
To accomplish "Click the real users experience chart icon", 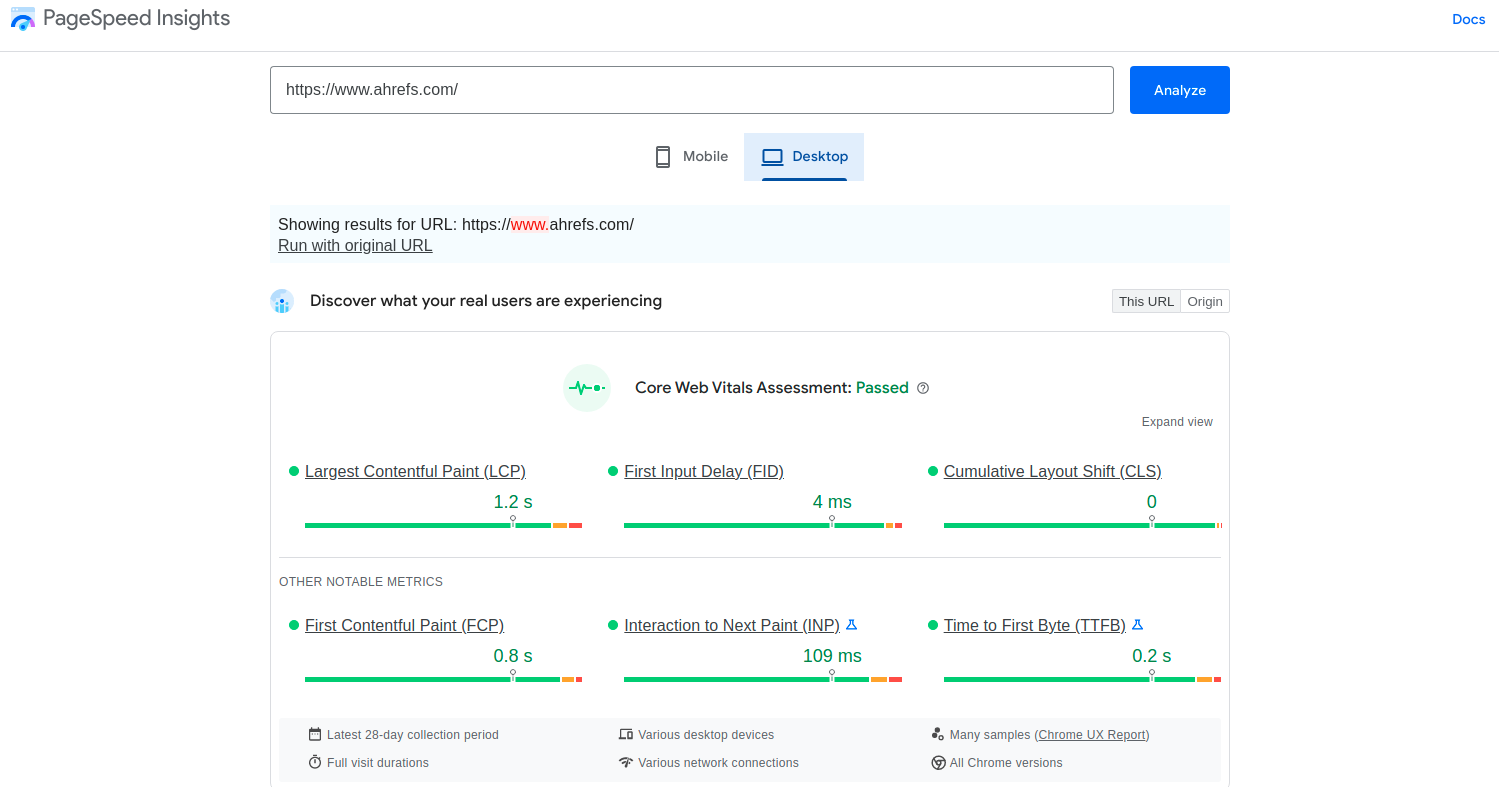I will coord(282,301).
